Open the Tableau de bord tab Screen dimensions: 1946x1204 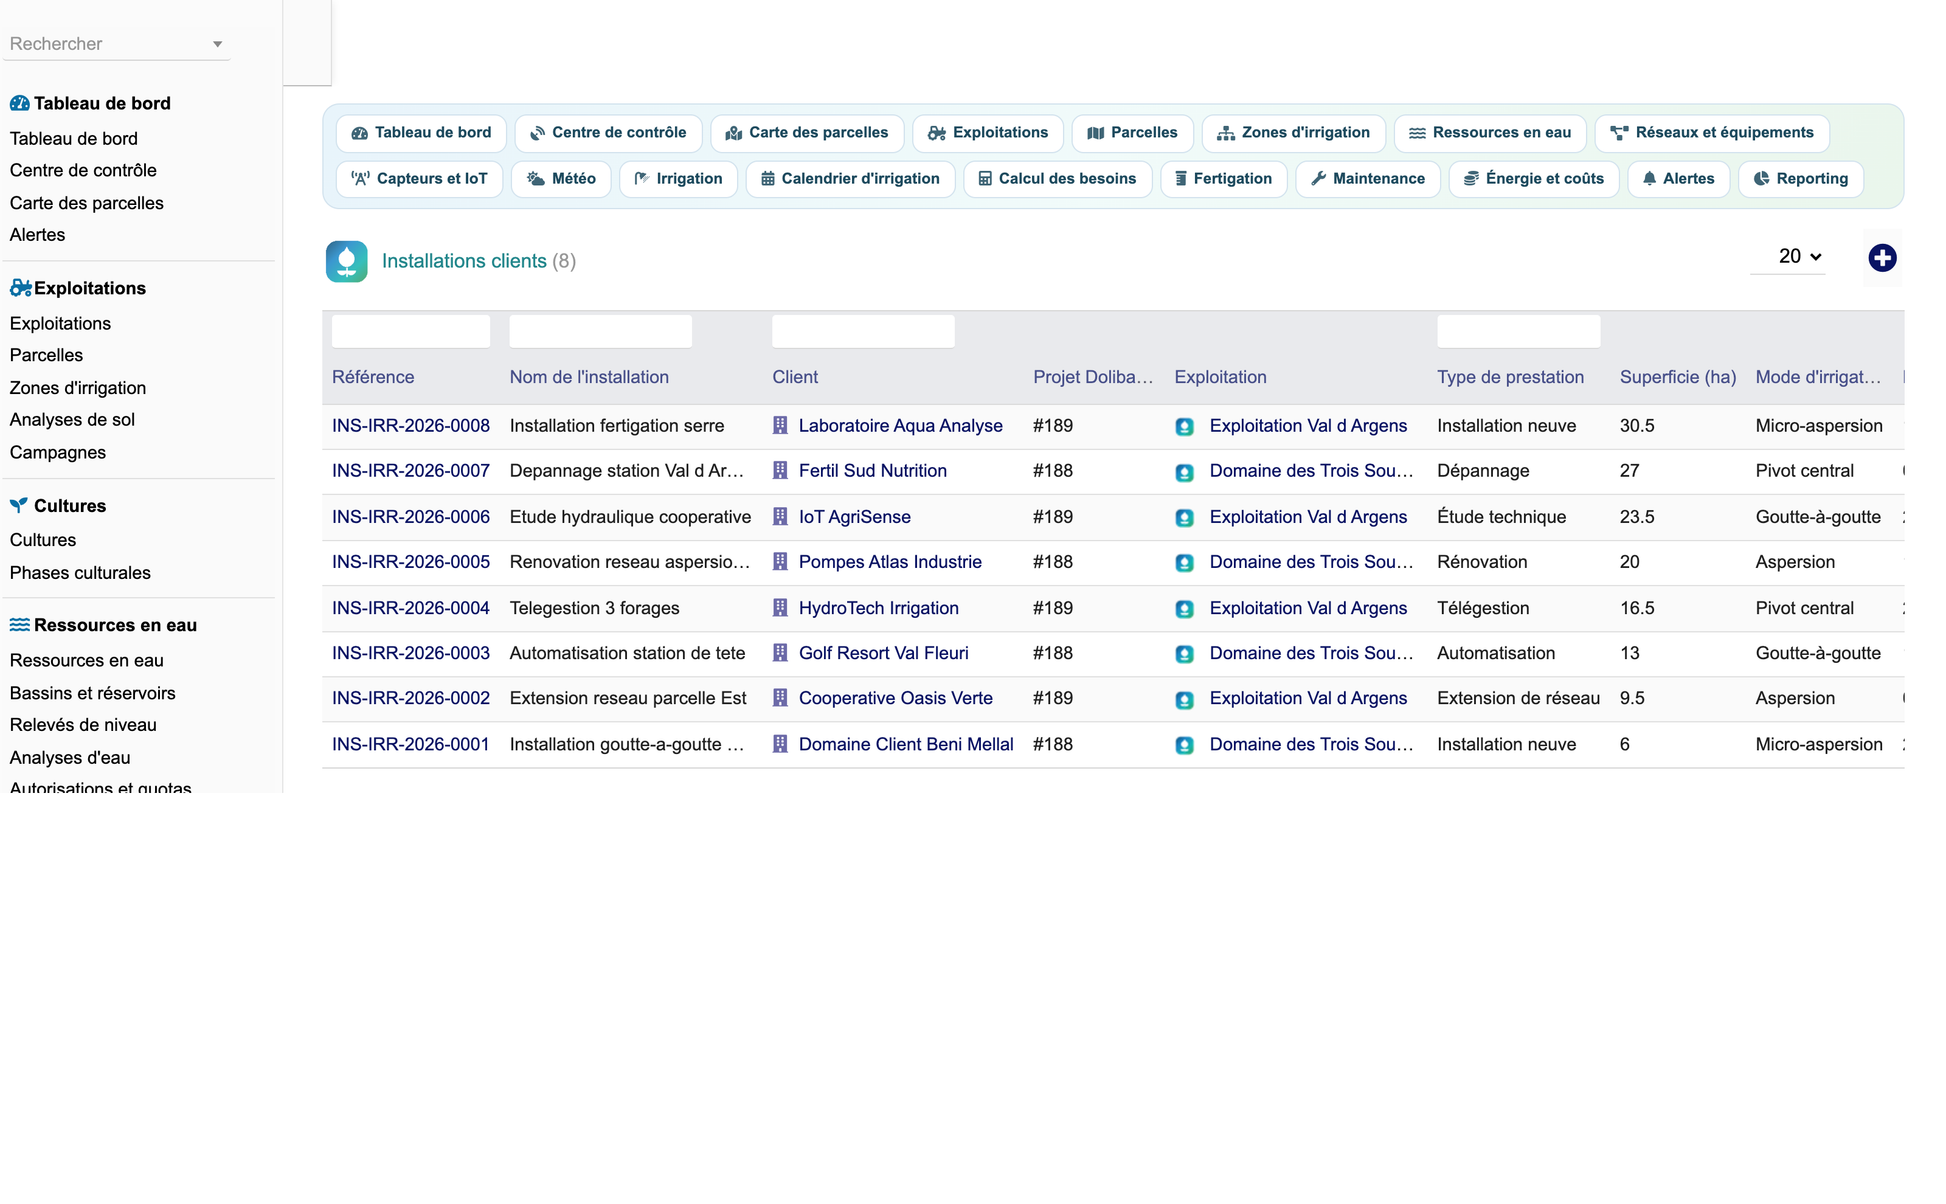coord(421,133)
